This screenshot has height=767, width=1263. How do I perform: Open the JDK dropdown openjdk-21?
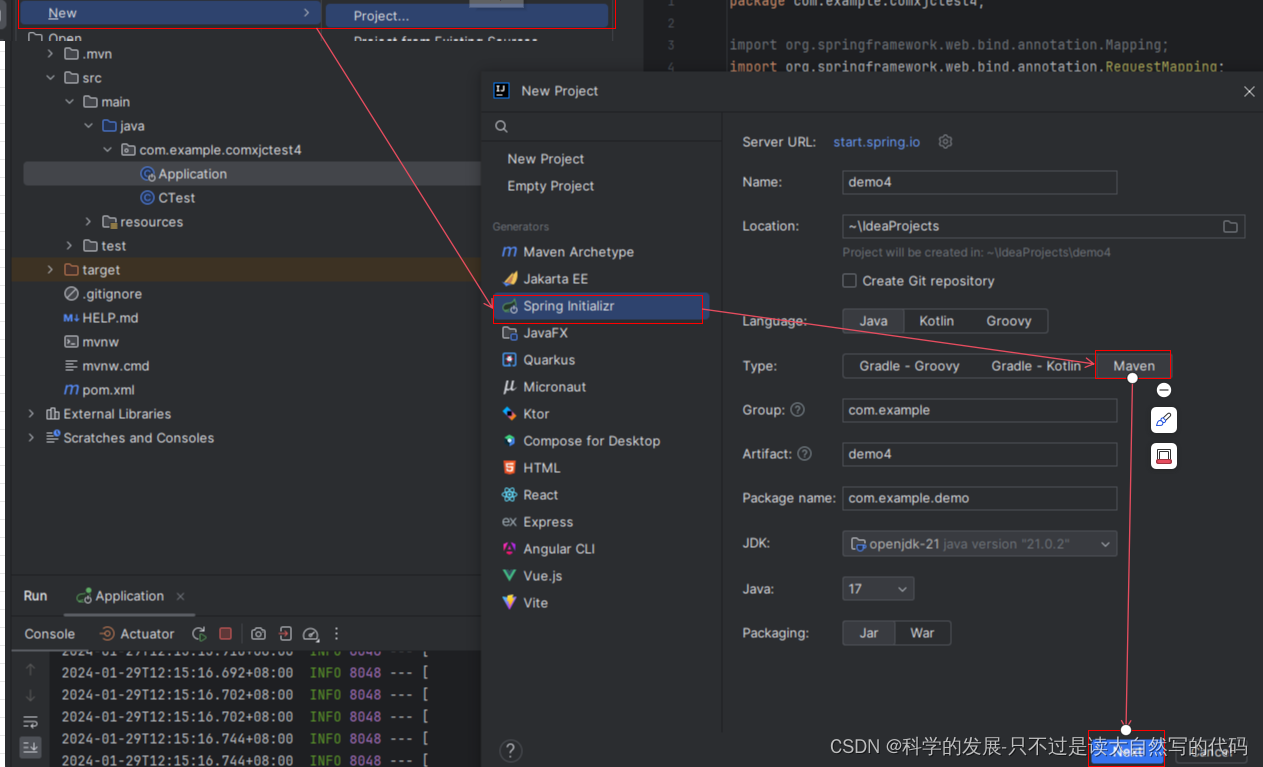979,544
